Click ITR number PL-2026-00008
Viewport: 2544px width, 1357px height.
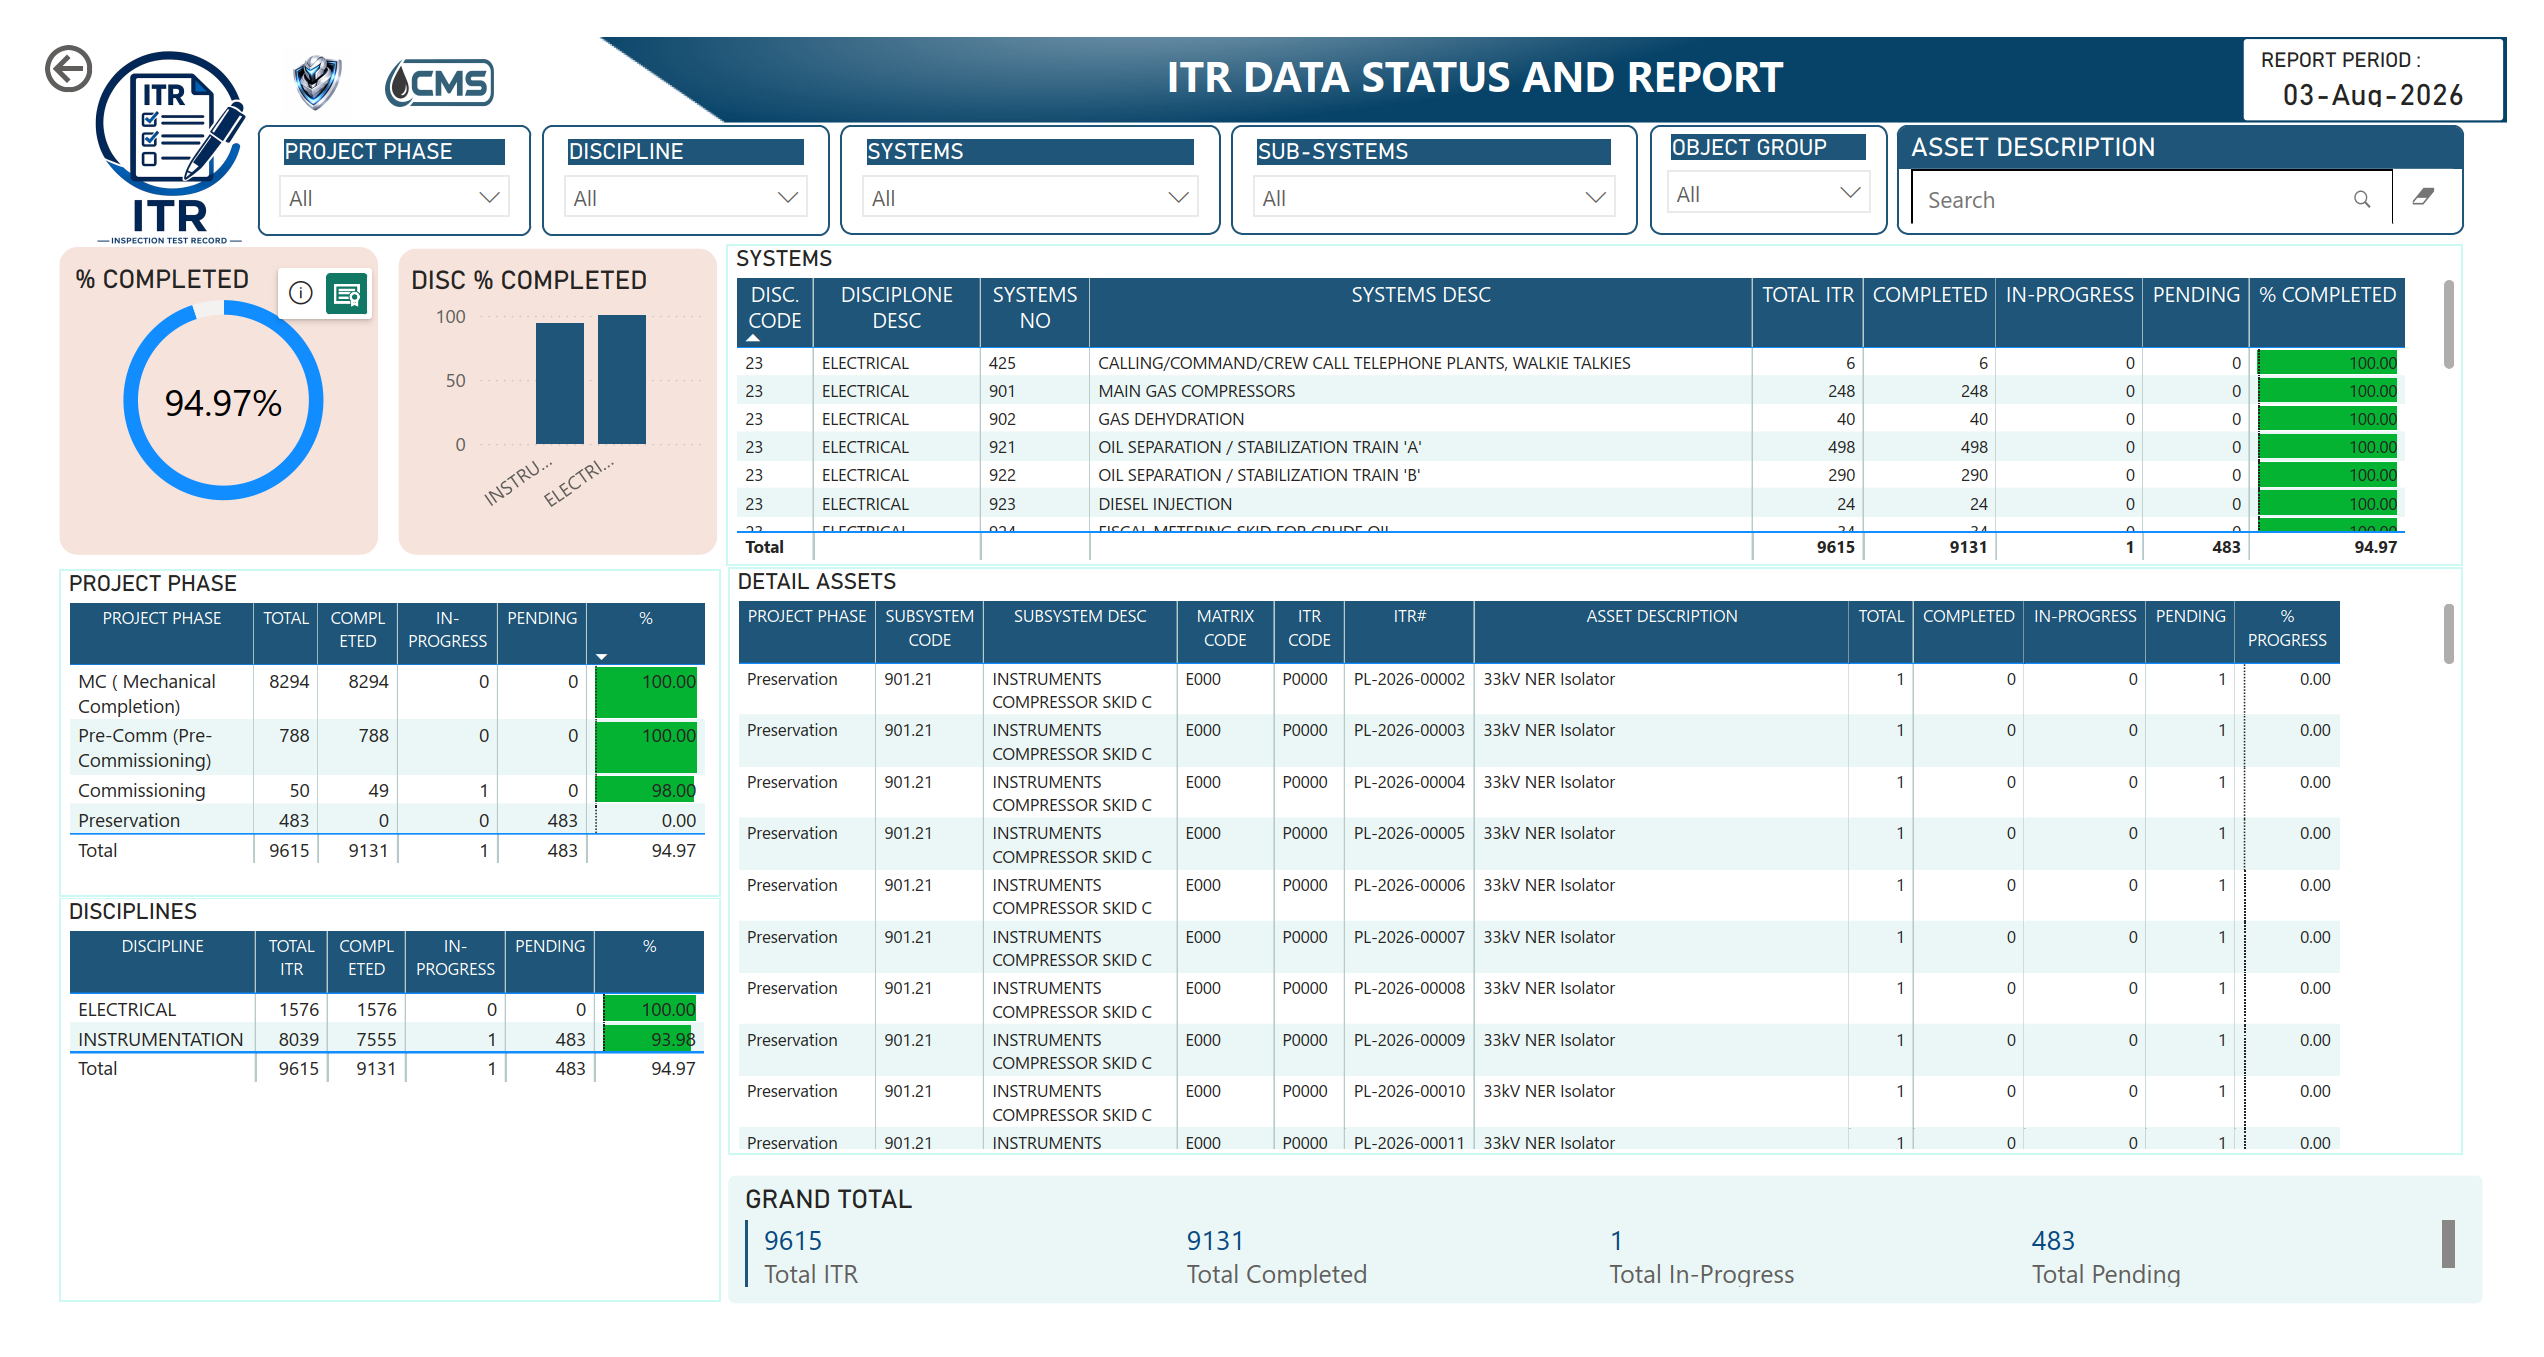click(x=1409, y=988)
